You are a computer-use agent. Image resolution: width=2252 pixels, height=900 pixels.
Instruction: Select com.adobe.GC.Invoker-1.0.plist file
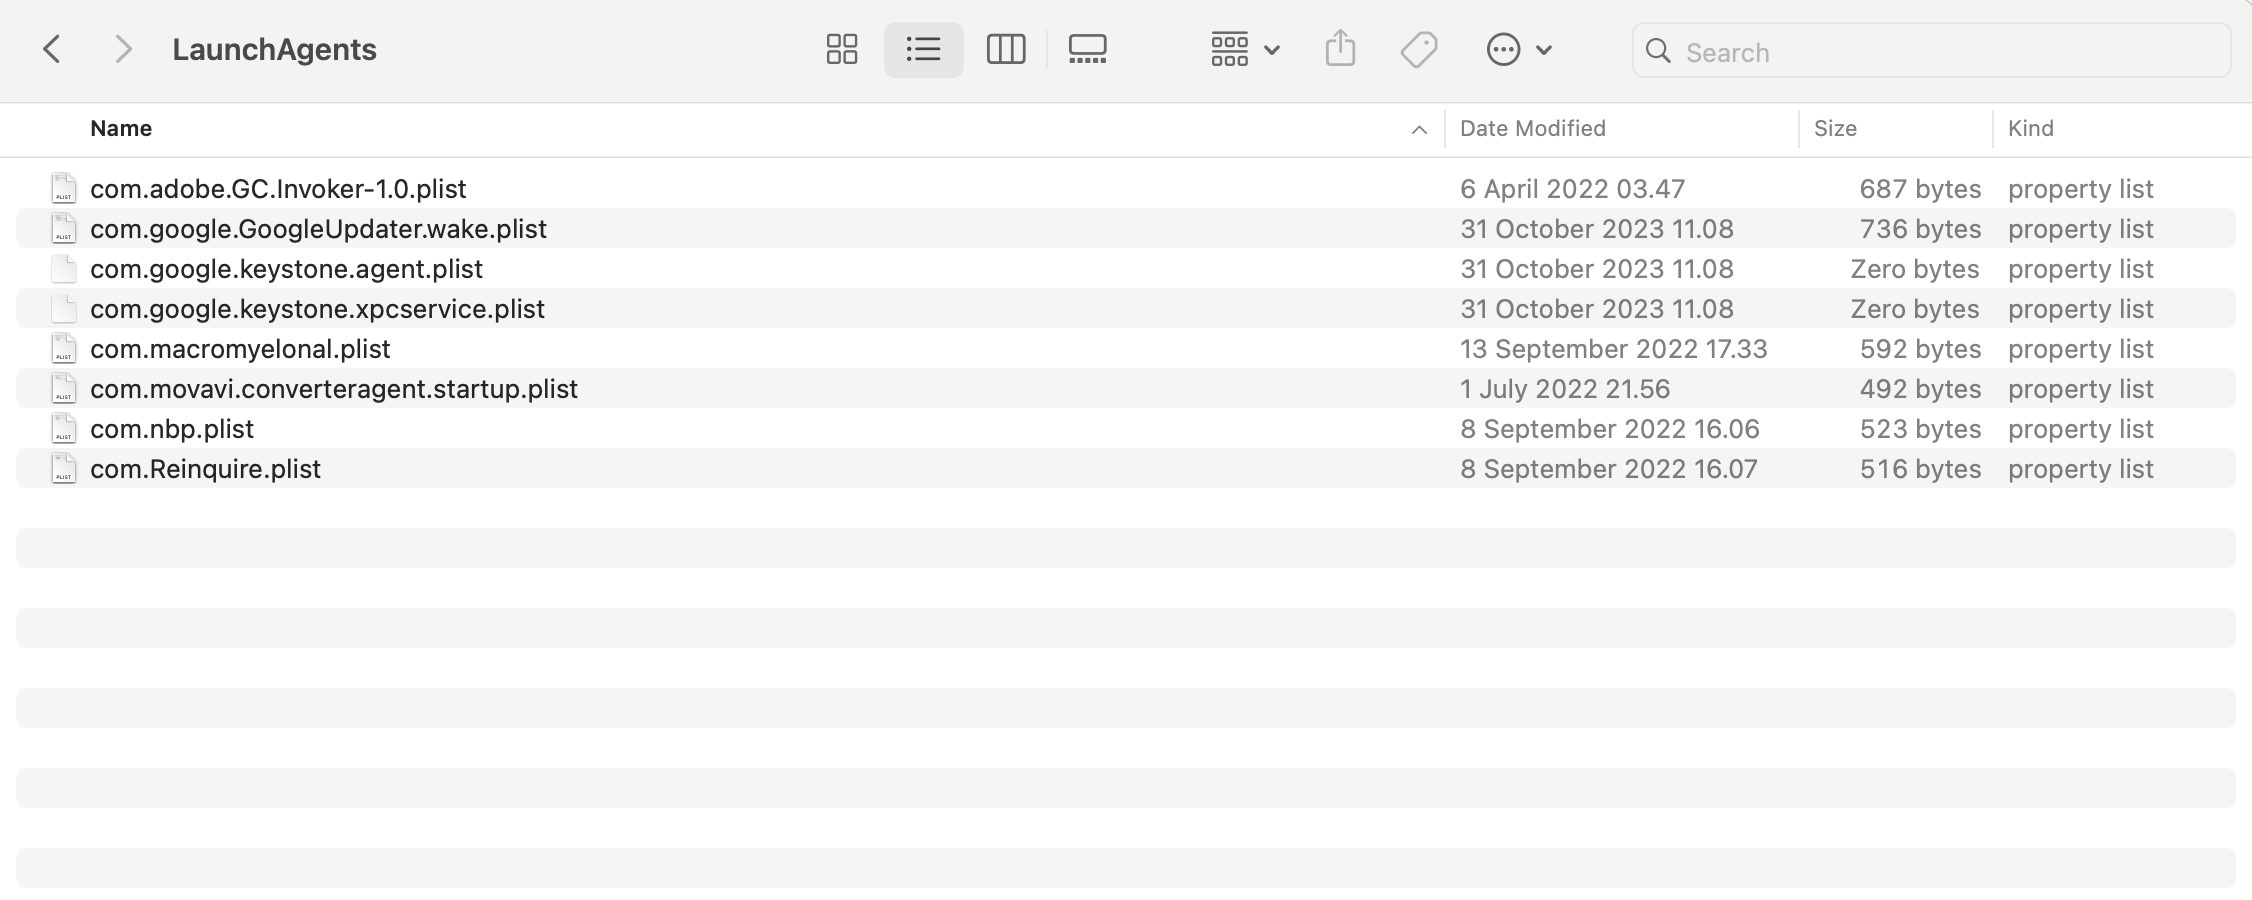point(1125,188)
